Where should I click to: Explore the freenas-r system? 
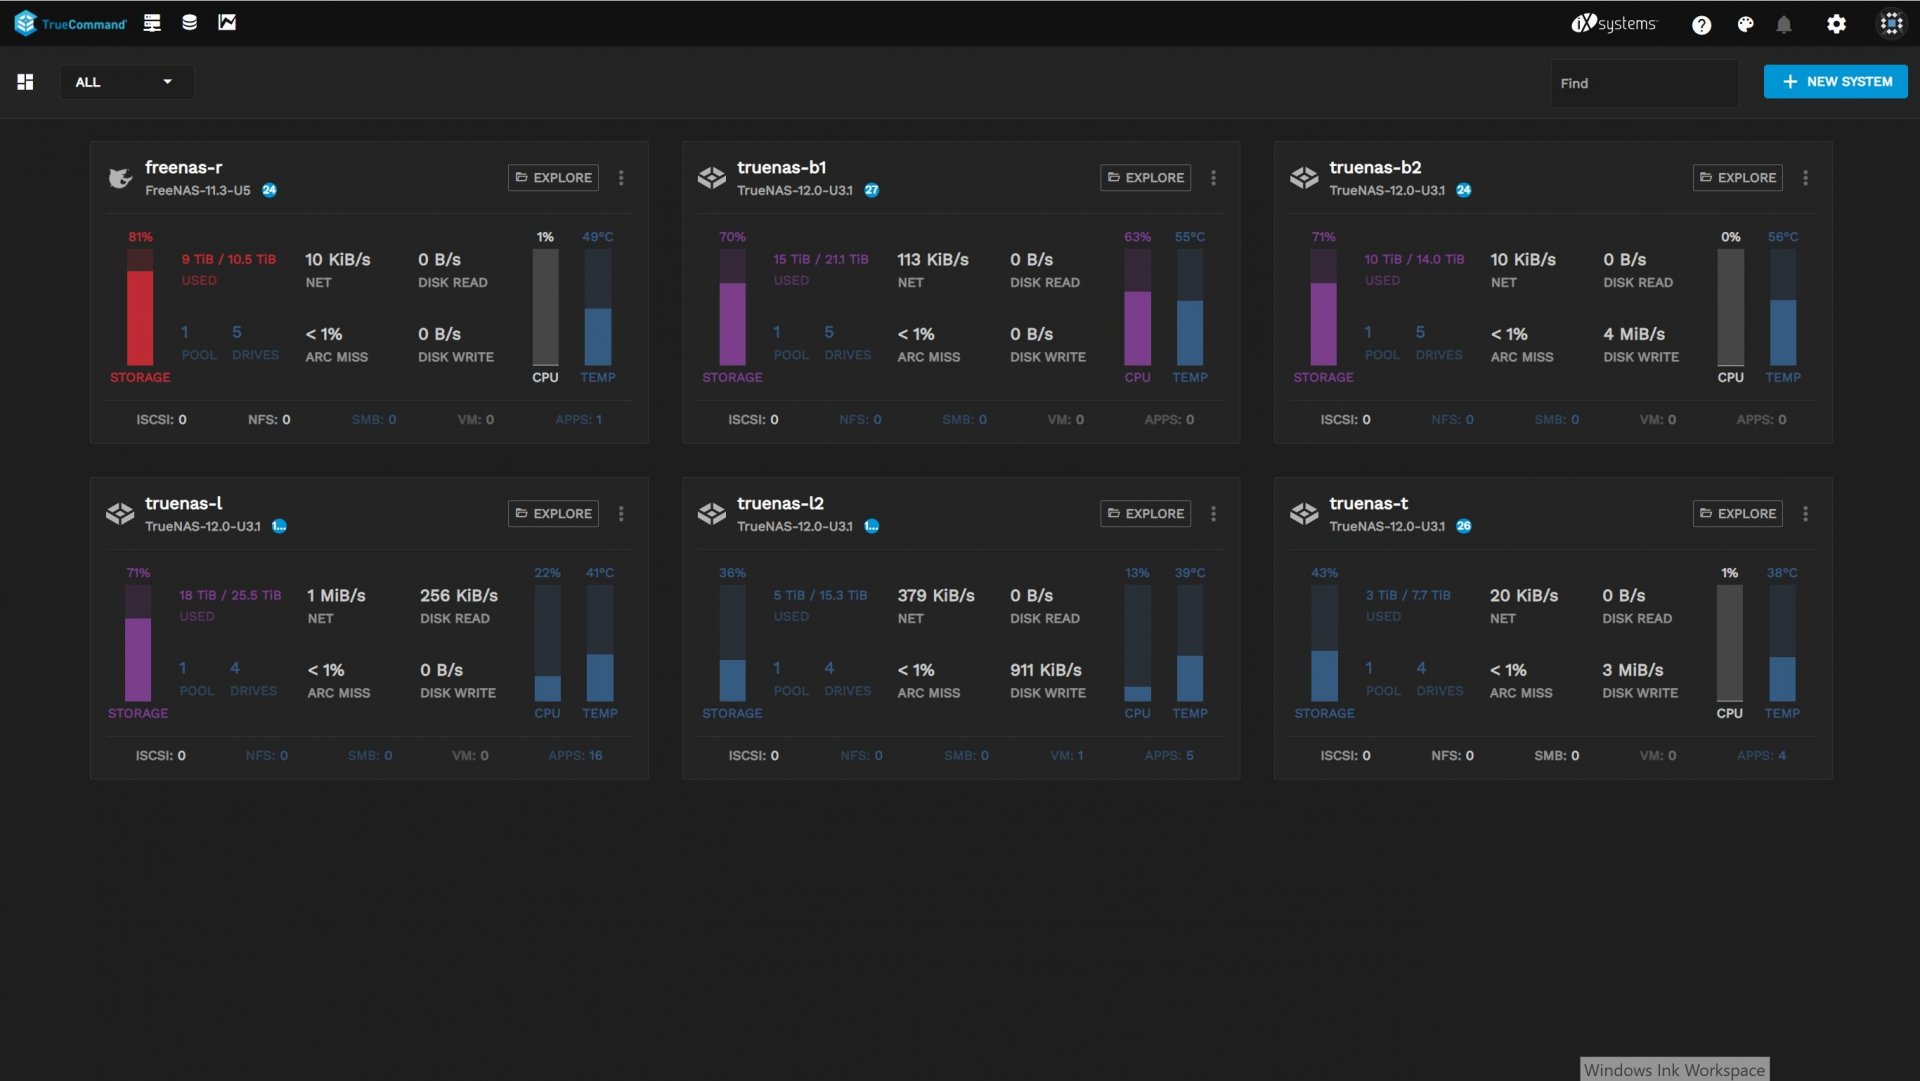(x=553, y=177)
